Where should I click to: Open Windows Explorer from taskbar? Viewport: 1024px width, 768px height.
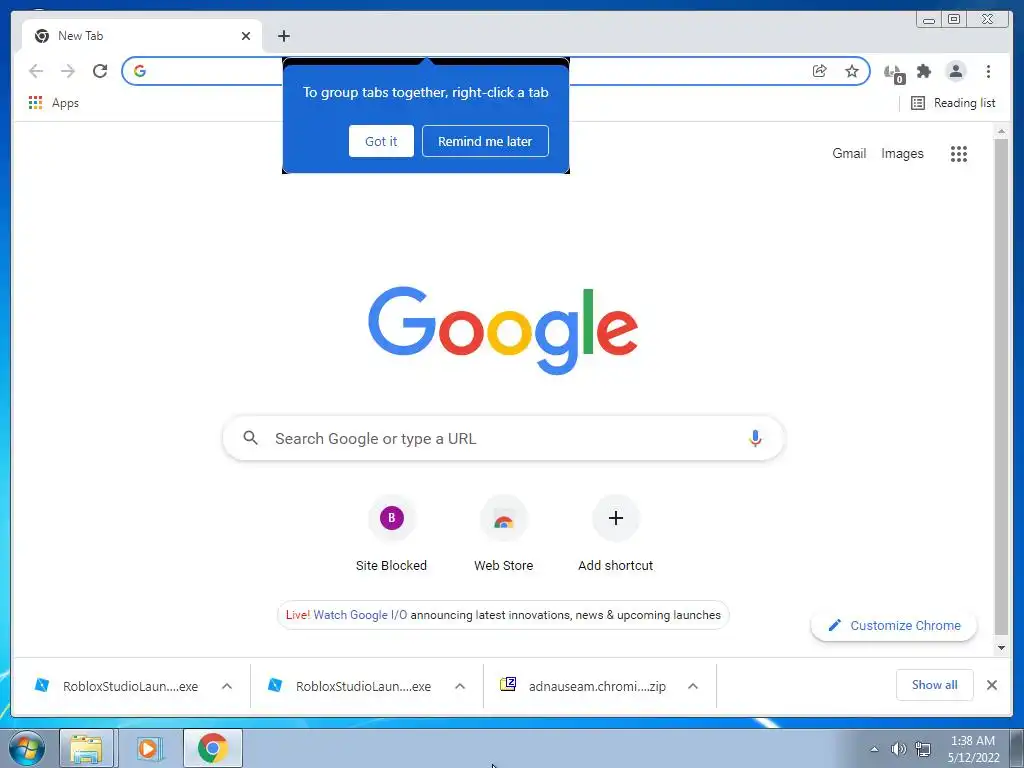[x=86, y=748]
